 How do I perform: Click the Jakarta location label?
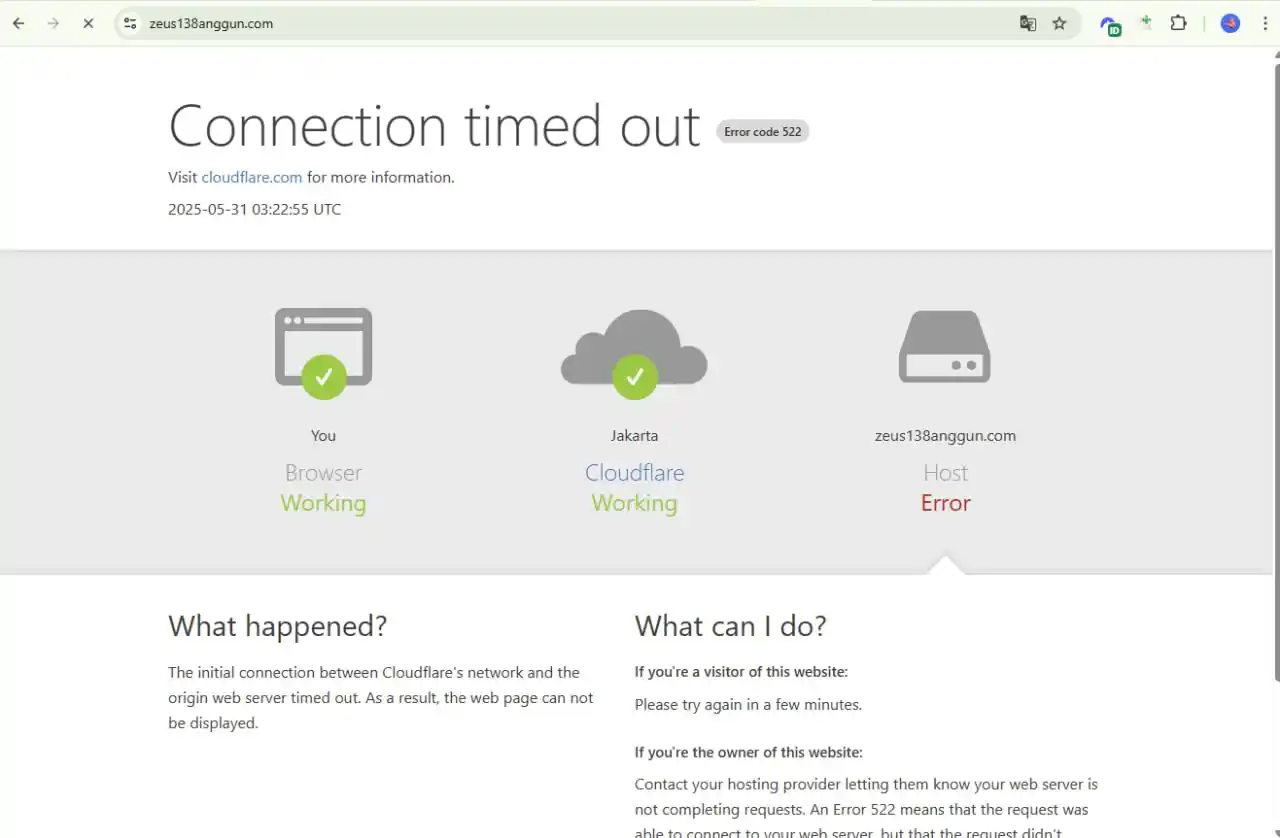tap(635, 436)
